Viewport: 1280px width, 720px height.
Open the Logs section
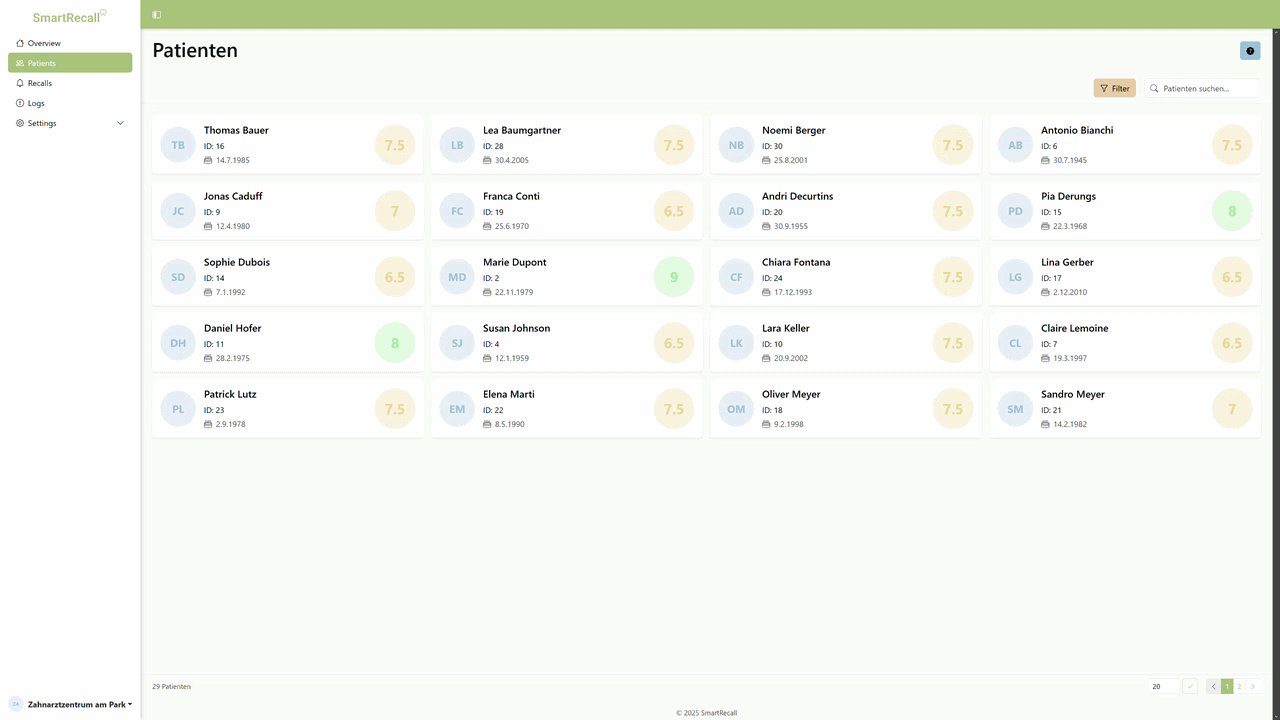coord(70,103)
